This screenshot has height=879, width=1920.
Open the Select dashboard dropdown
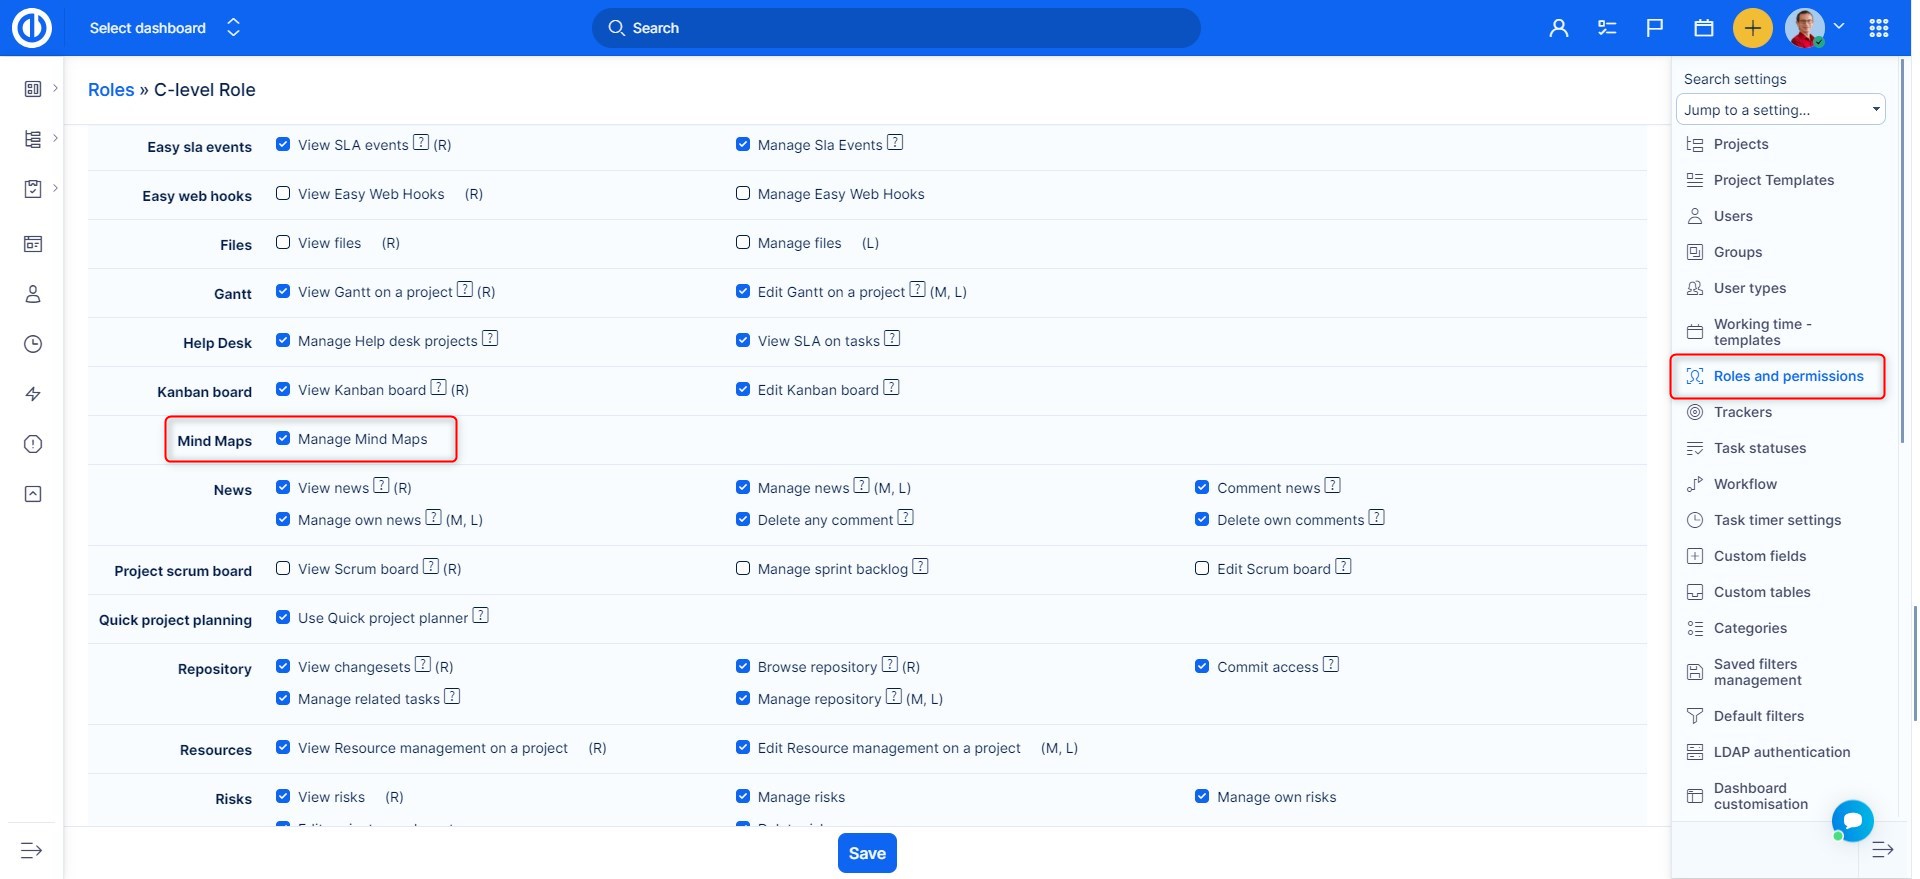point(165,28)
